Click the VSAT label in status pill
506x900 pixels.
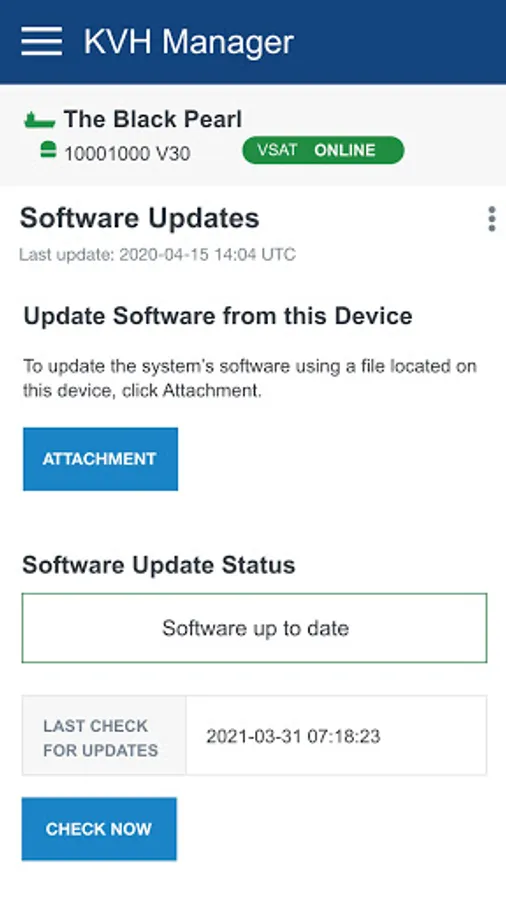[277, 150]
